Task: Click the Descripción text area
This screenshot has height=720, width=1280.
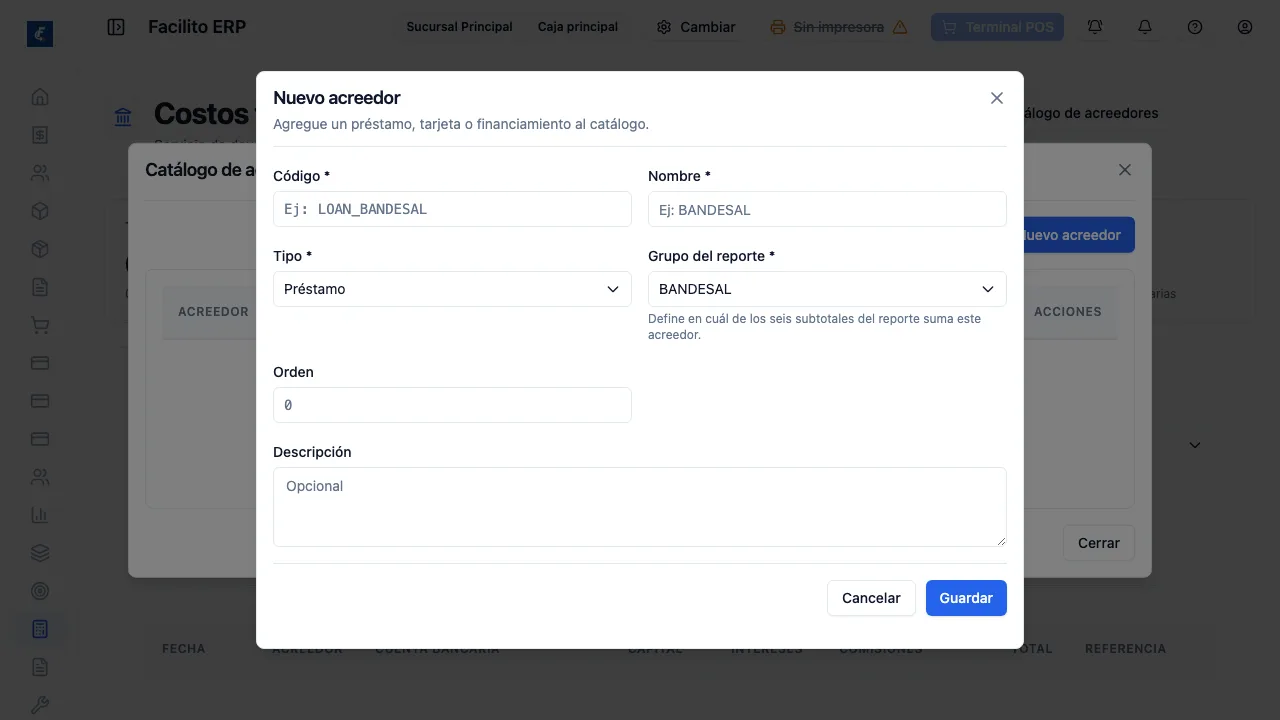Action: 640,507
